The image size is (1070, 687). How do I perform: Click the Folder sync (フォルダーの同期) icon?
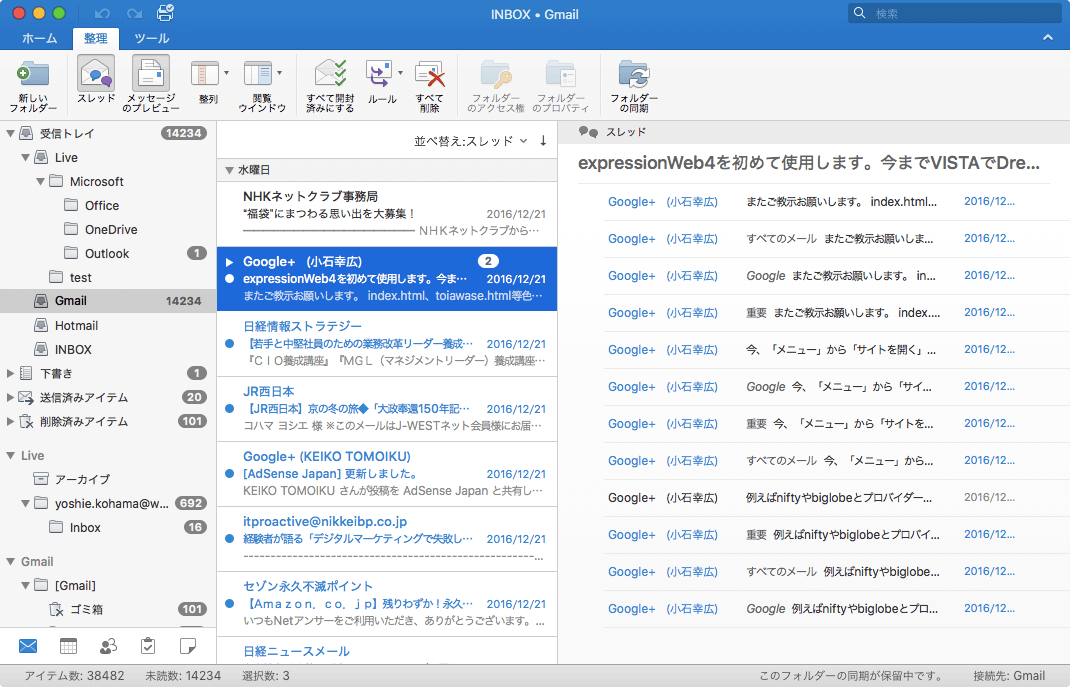pyautogui.click(x=634, y=85)
